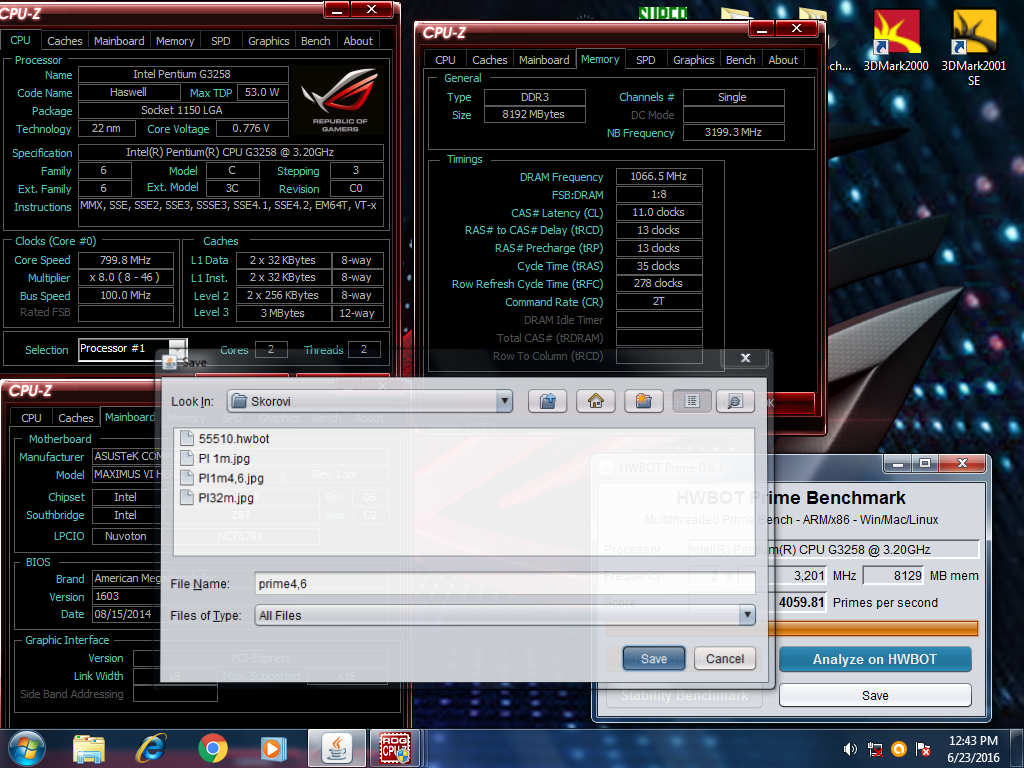1024x768 pixels.
Task: Go to Home folder in Save dialog
Action: (596, 401)
